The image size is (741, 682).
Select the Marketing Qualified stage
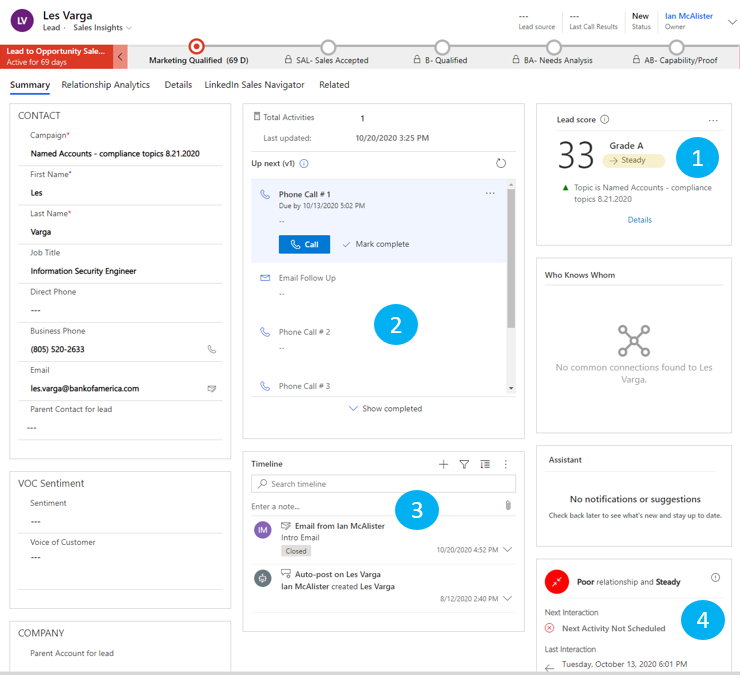pos(197,47)
